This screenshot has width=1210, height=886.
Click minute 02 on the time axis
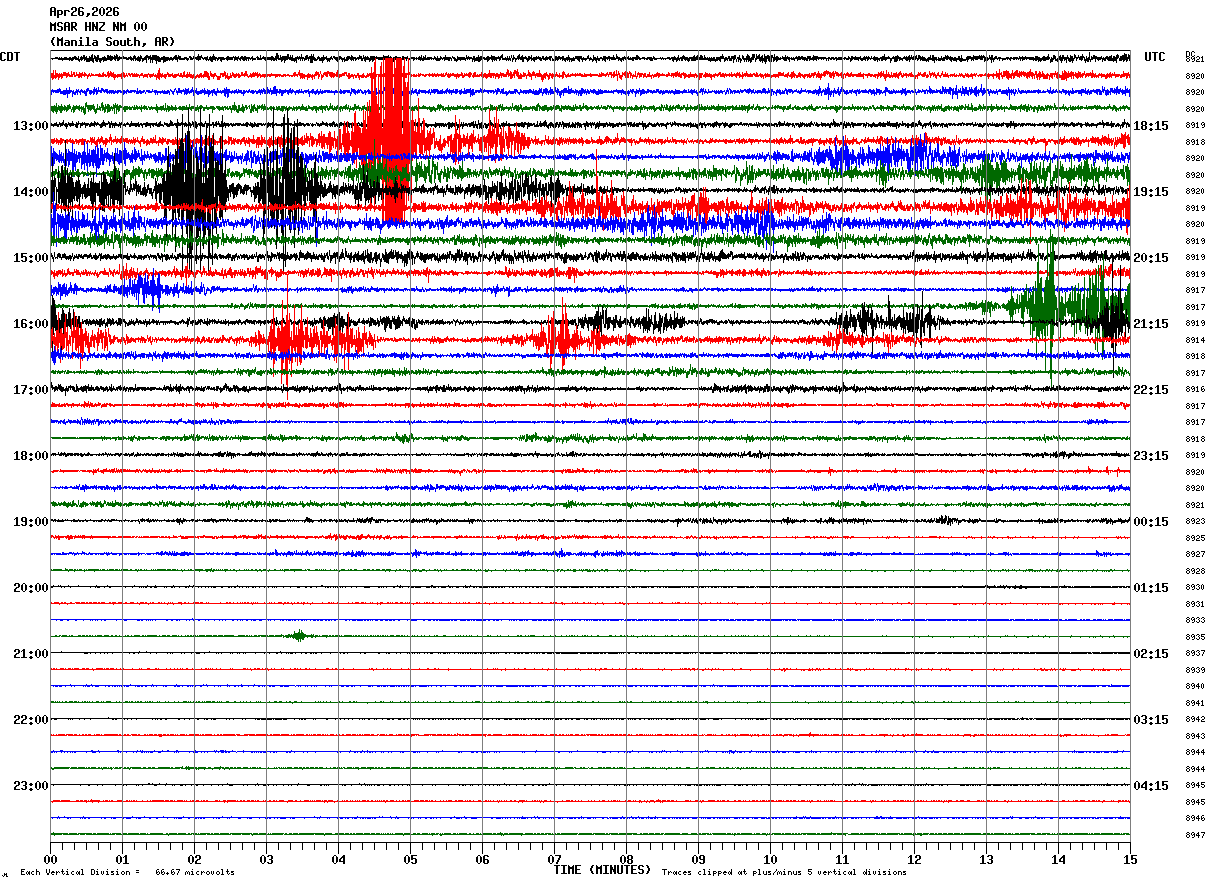click(x=194, y=859)
